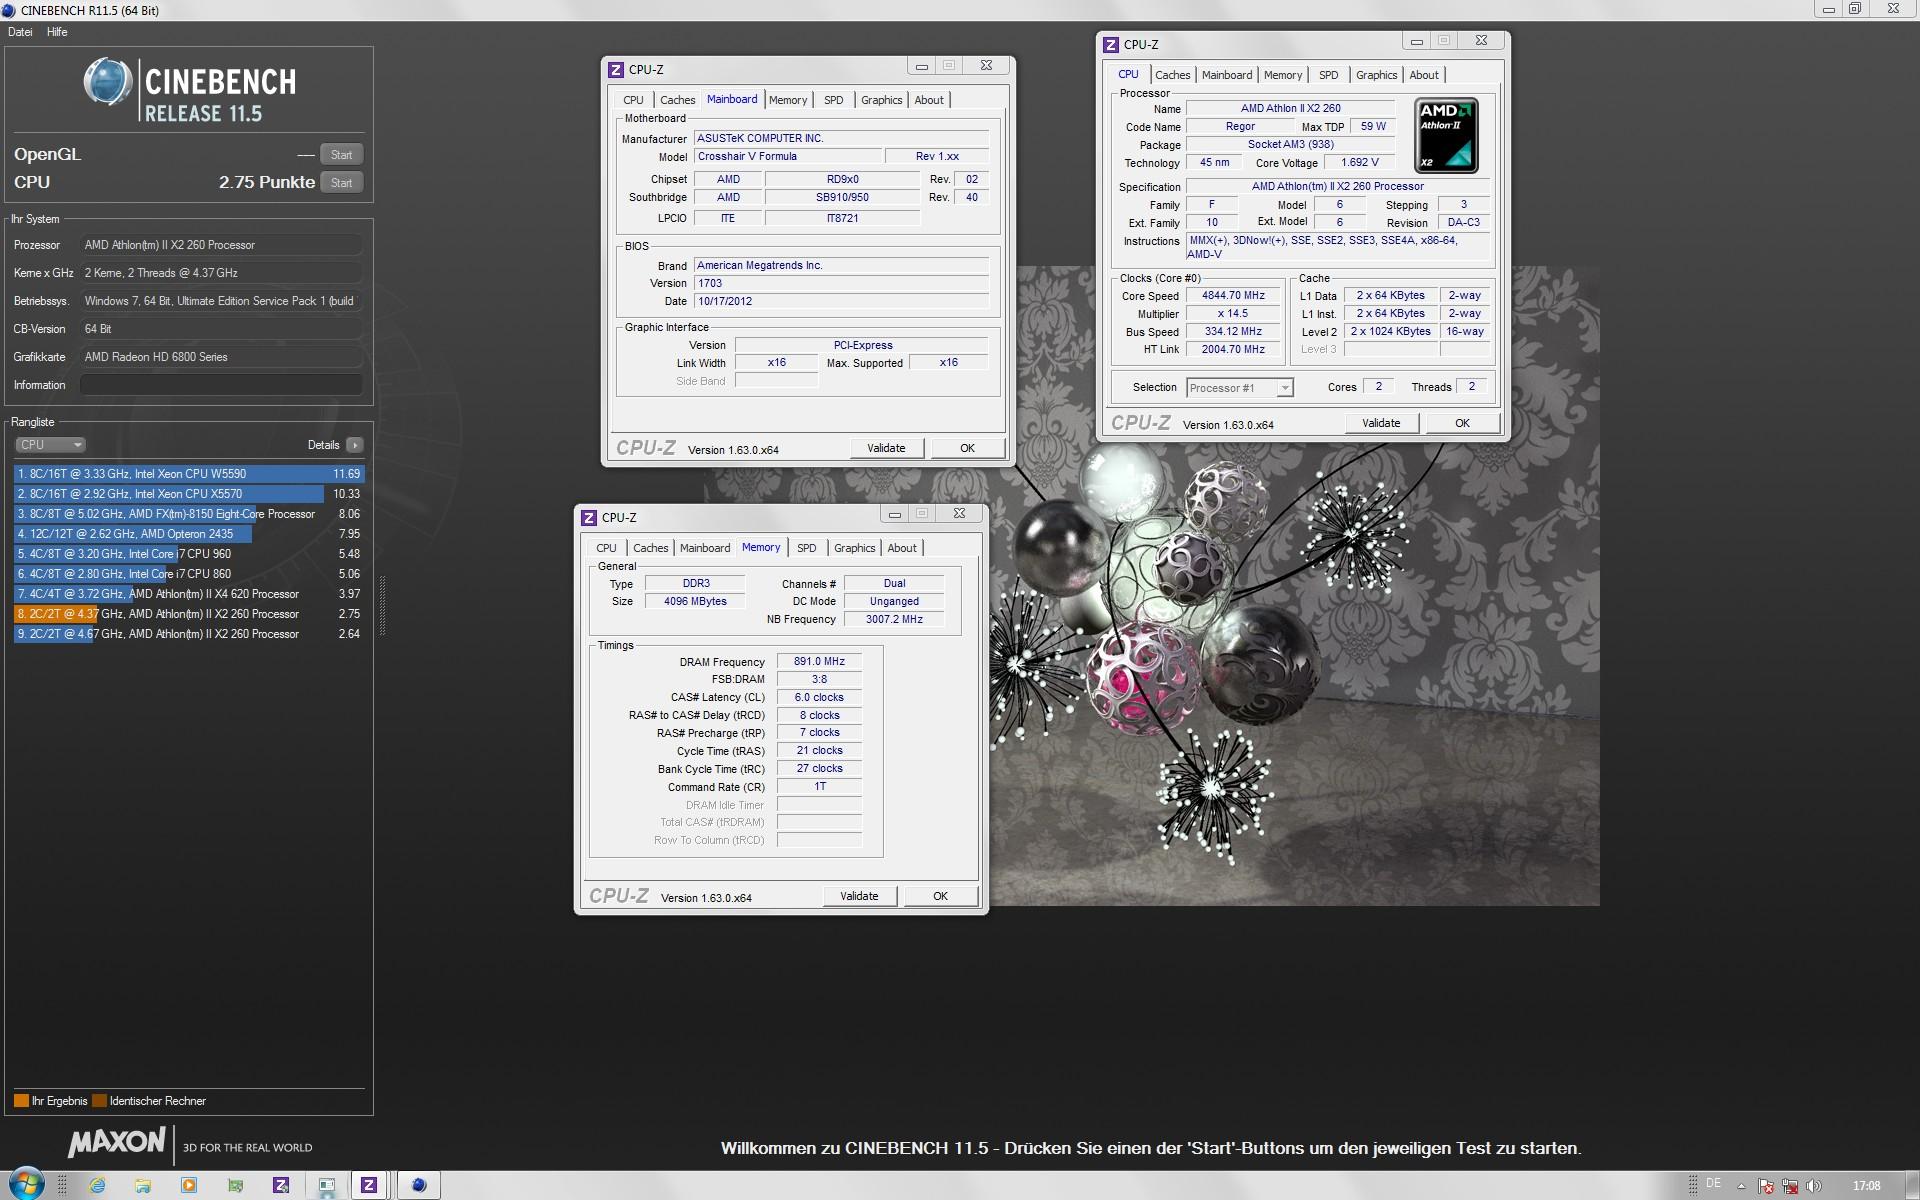This screenshot has height=1200, width=1920.
Task: Select the 4.67 GHz Athlon X2 260 row
Action: pos(189,634)
